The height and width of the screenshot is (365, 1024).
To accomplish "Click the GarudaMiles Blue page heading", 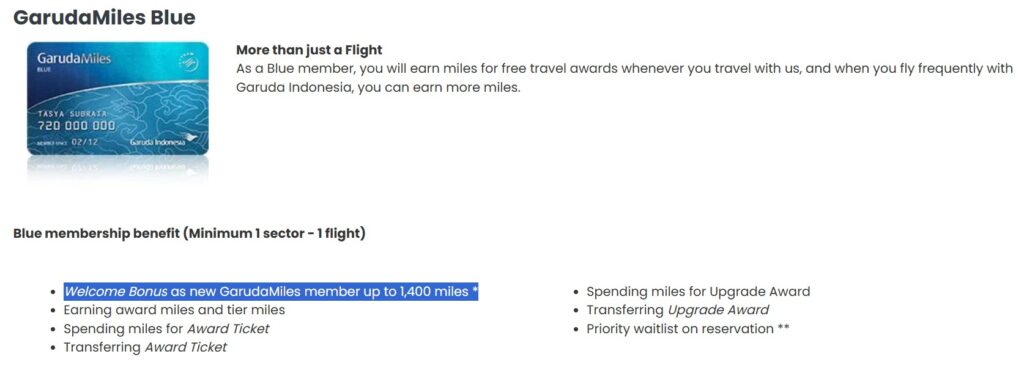I will click(x=104, y=18).
